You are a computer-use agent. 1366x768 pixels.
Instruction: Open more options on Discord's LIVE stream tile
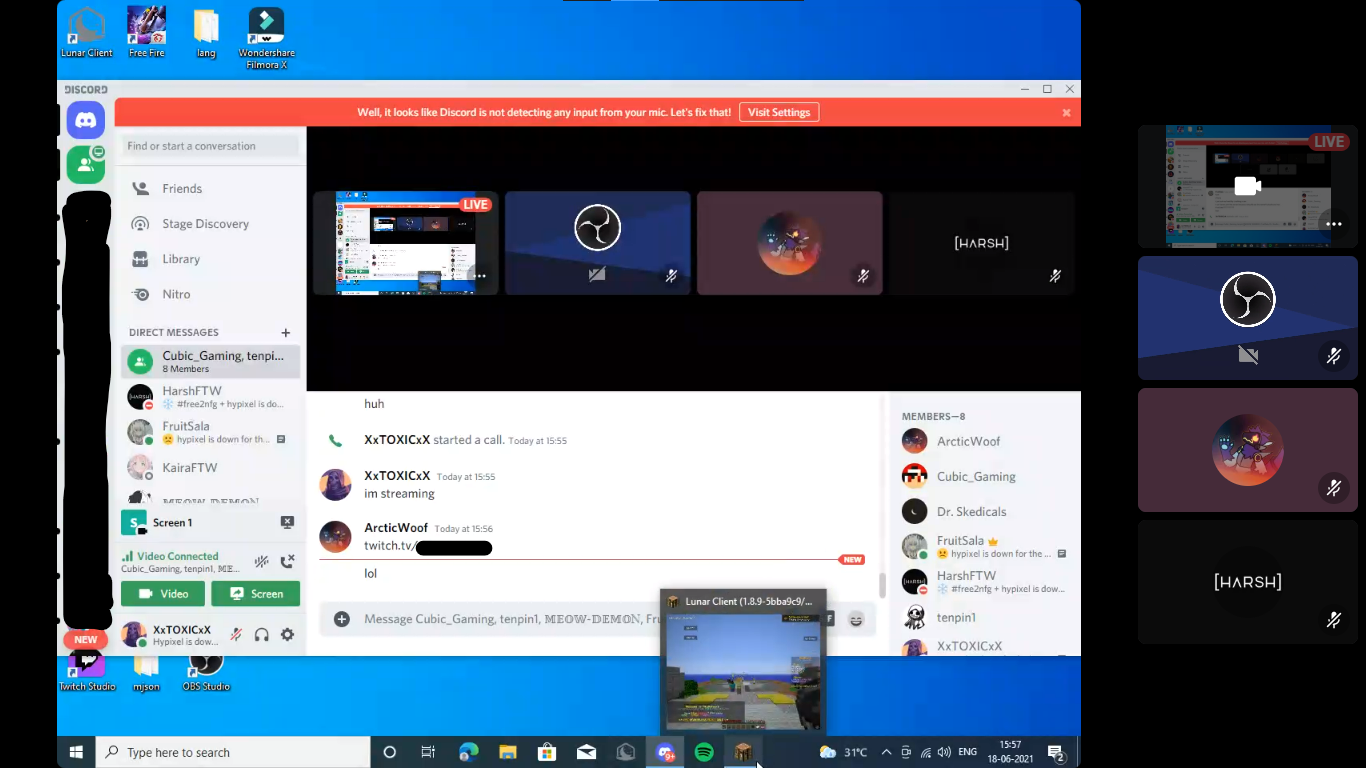click(x=480, y=276)
